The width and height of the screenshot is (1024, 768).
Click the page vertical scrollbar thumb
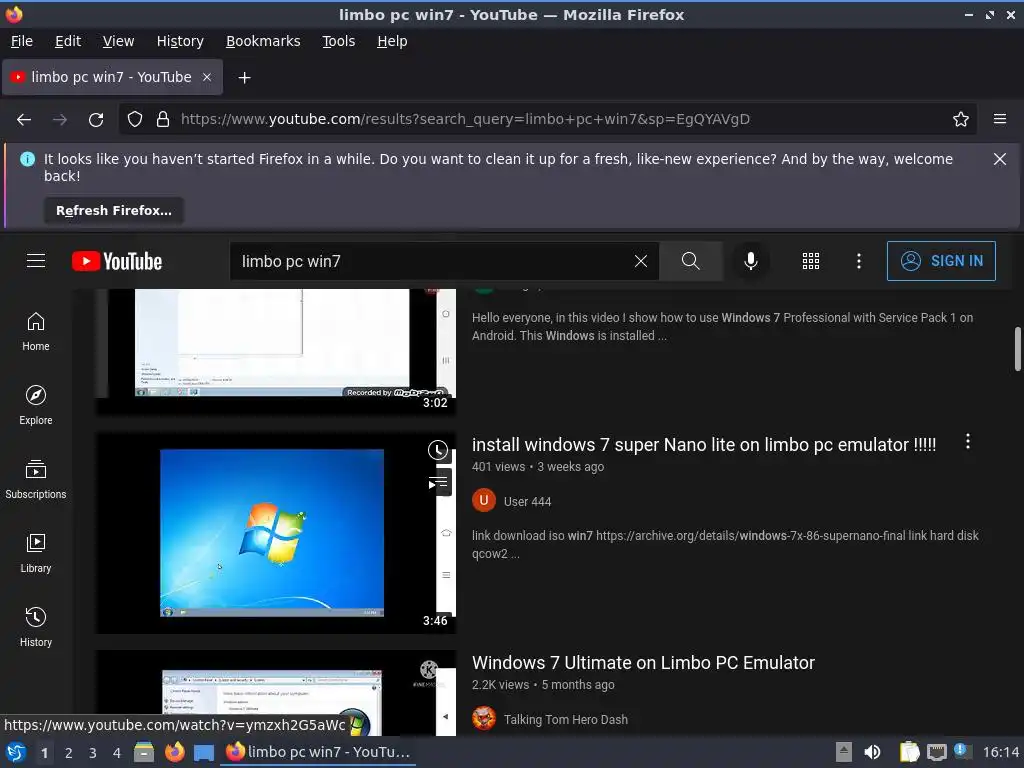[x=1017, y=349]
